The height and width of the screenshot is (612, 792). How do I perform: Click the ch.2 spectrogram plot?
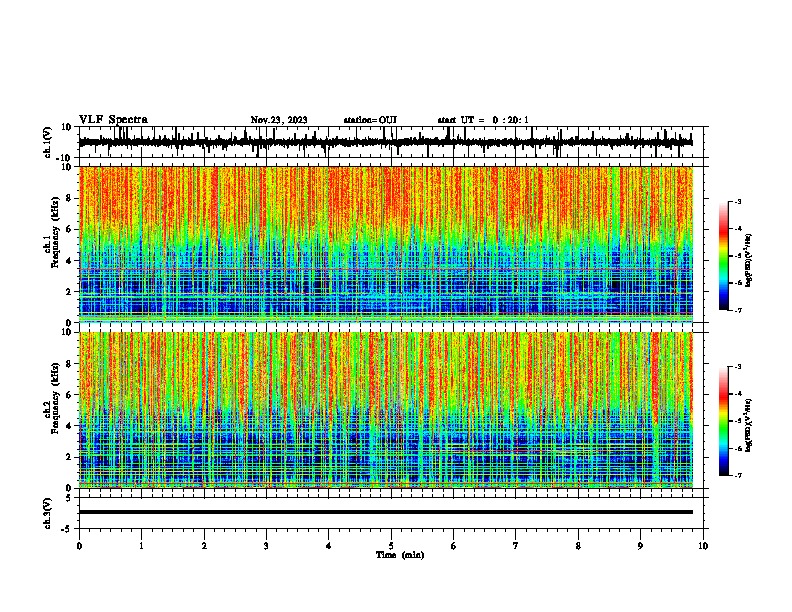[386, 410]
